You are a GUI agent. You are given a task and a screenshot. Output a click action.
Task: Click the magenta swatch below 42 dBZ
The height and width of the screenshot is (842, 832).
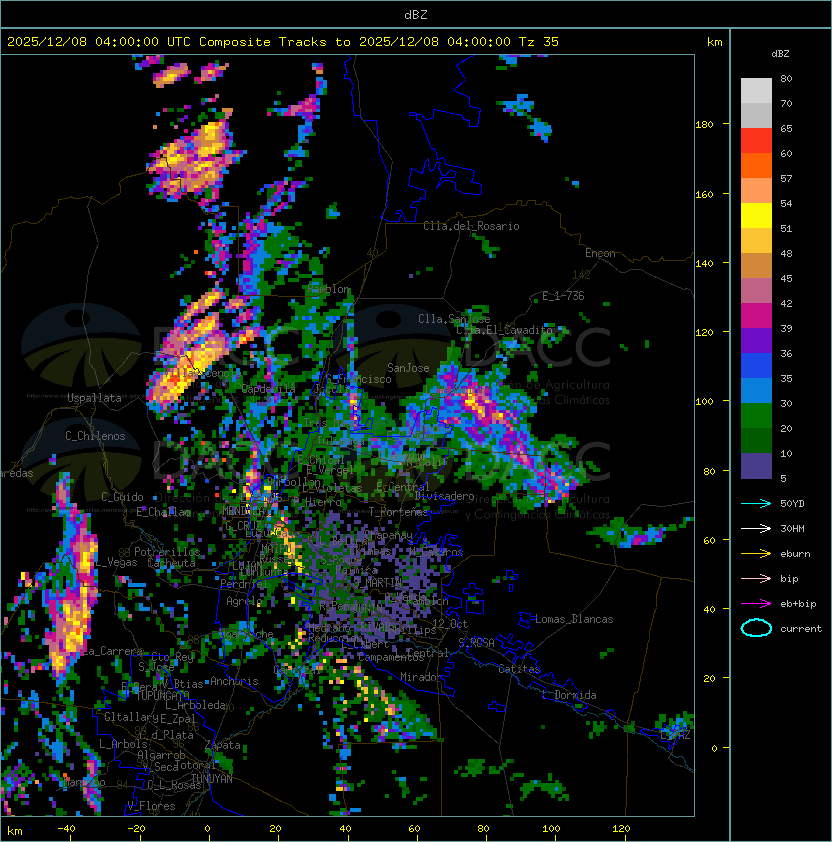pyautogui.click(x=756, y=315)
